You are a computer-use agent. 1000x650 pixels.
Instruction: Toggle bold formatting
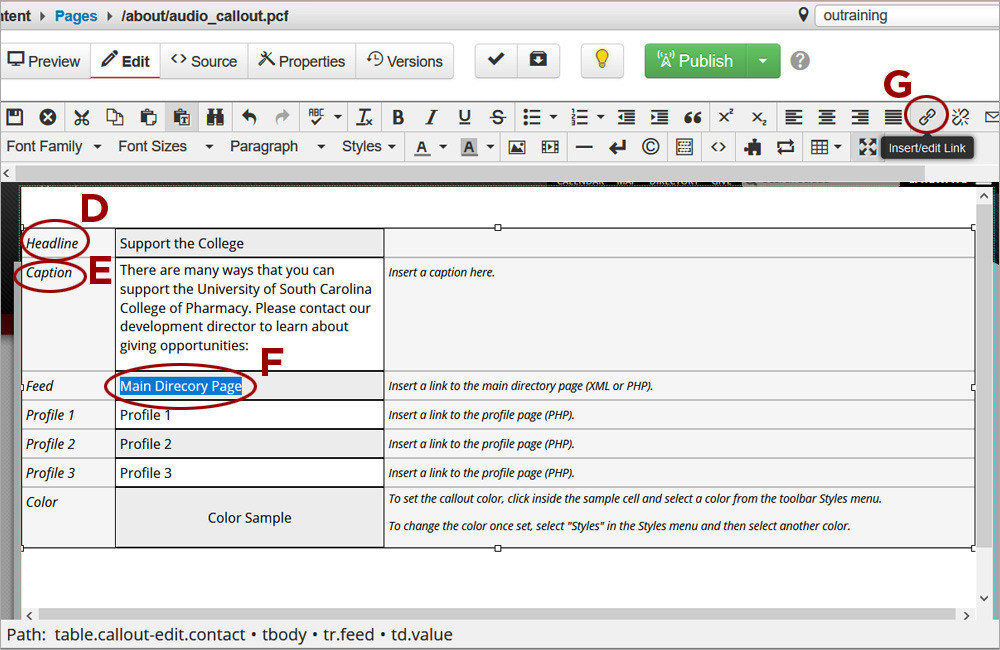[x=397, y=117]
